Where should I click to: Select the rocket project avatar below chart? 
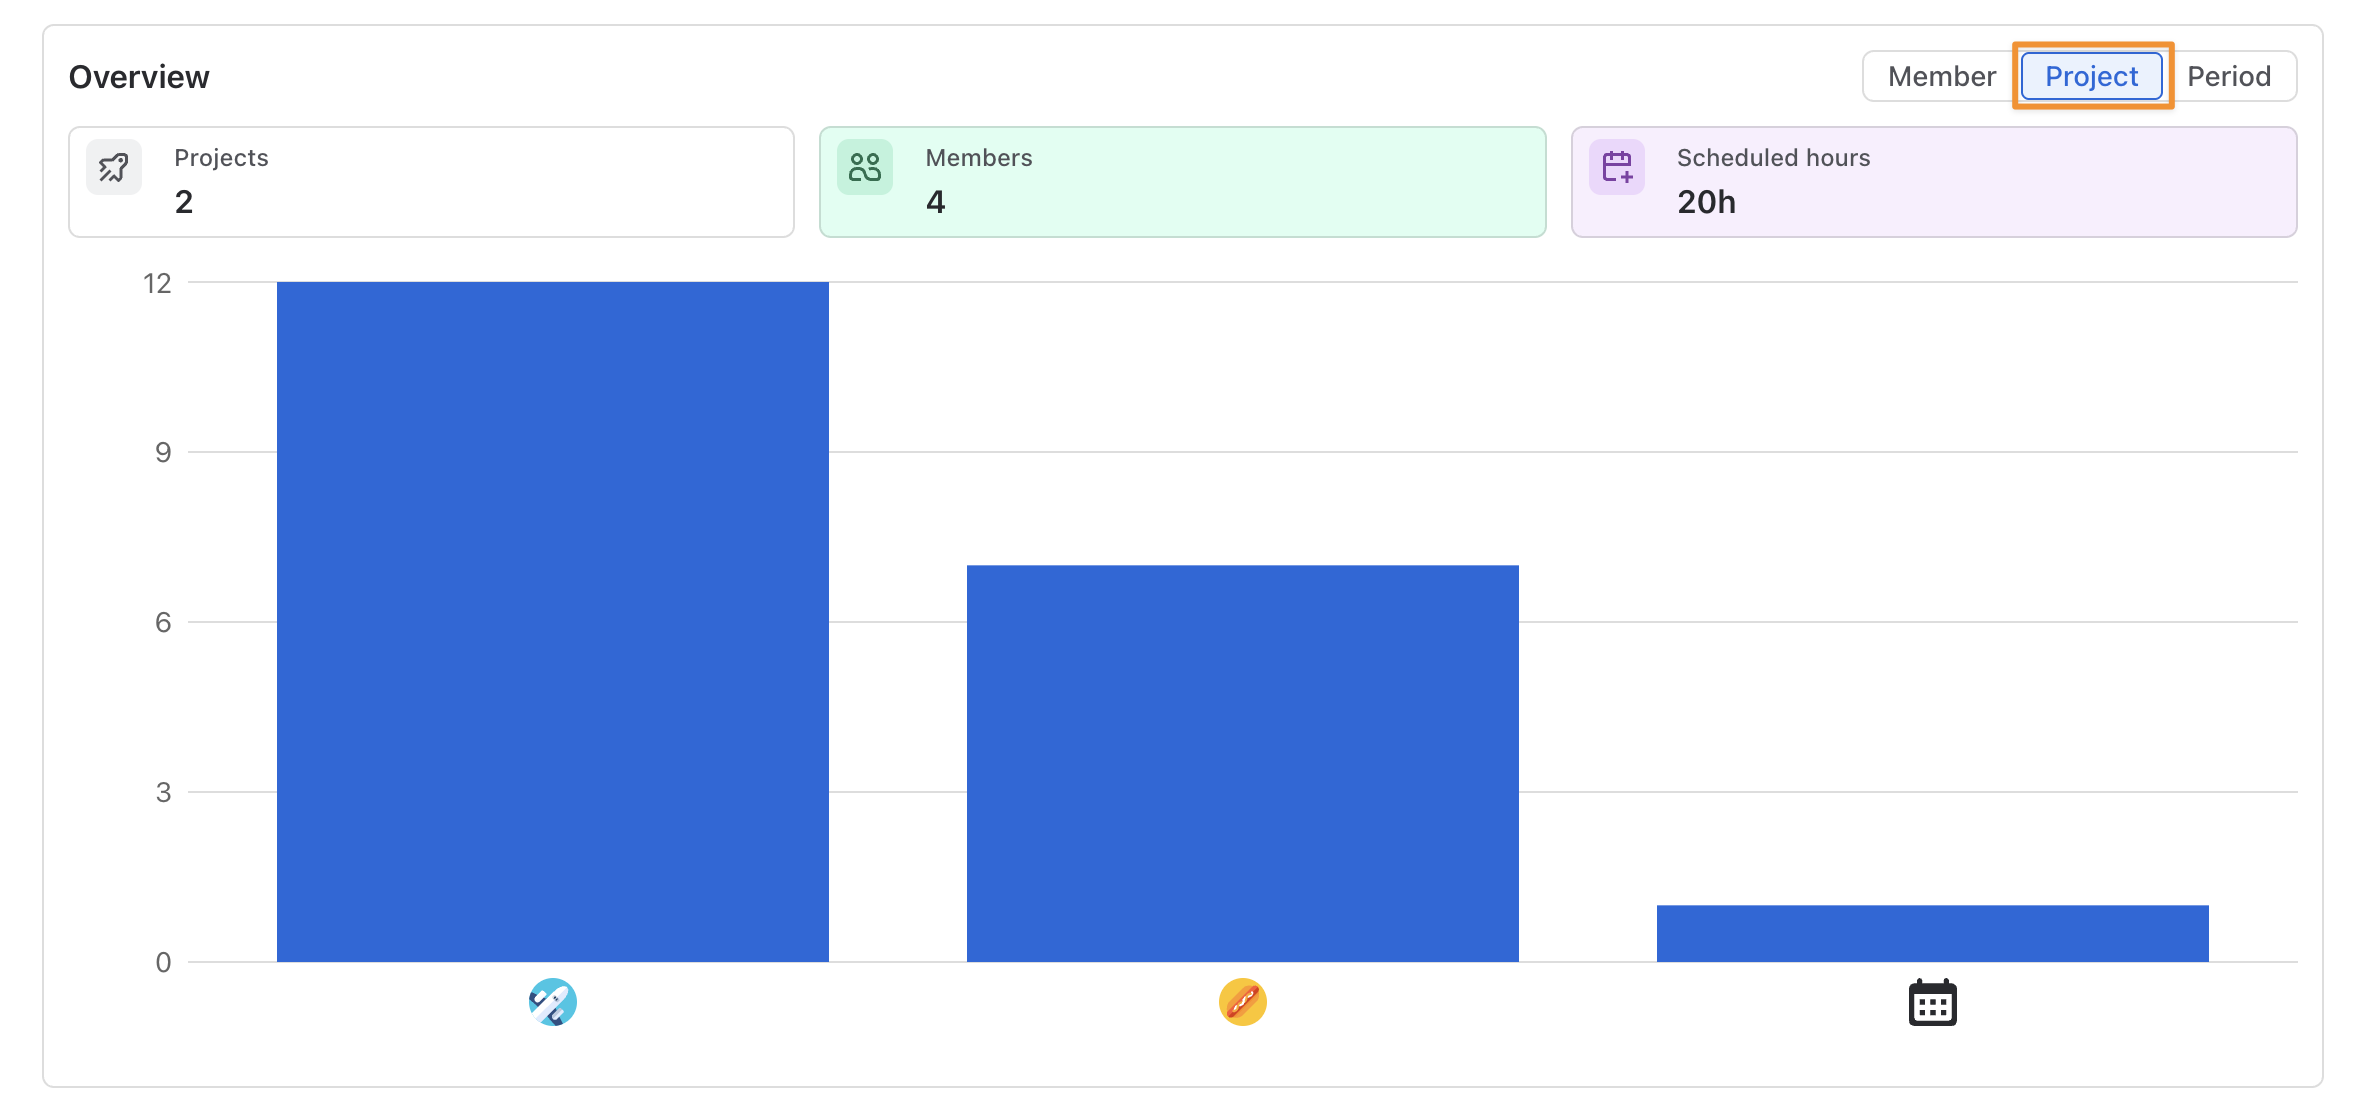[553, 1002]
